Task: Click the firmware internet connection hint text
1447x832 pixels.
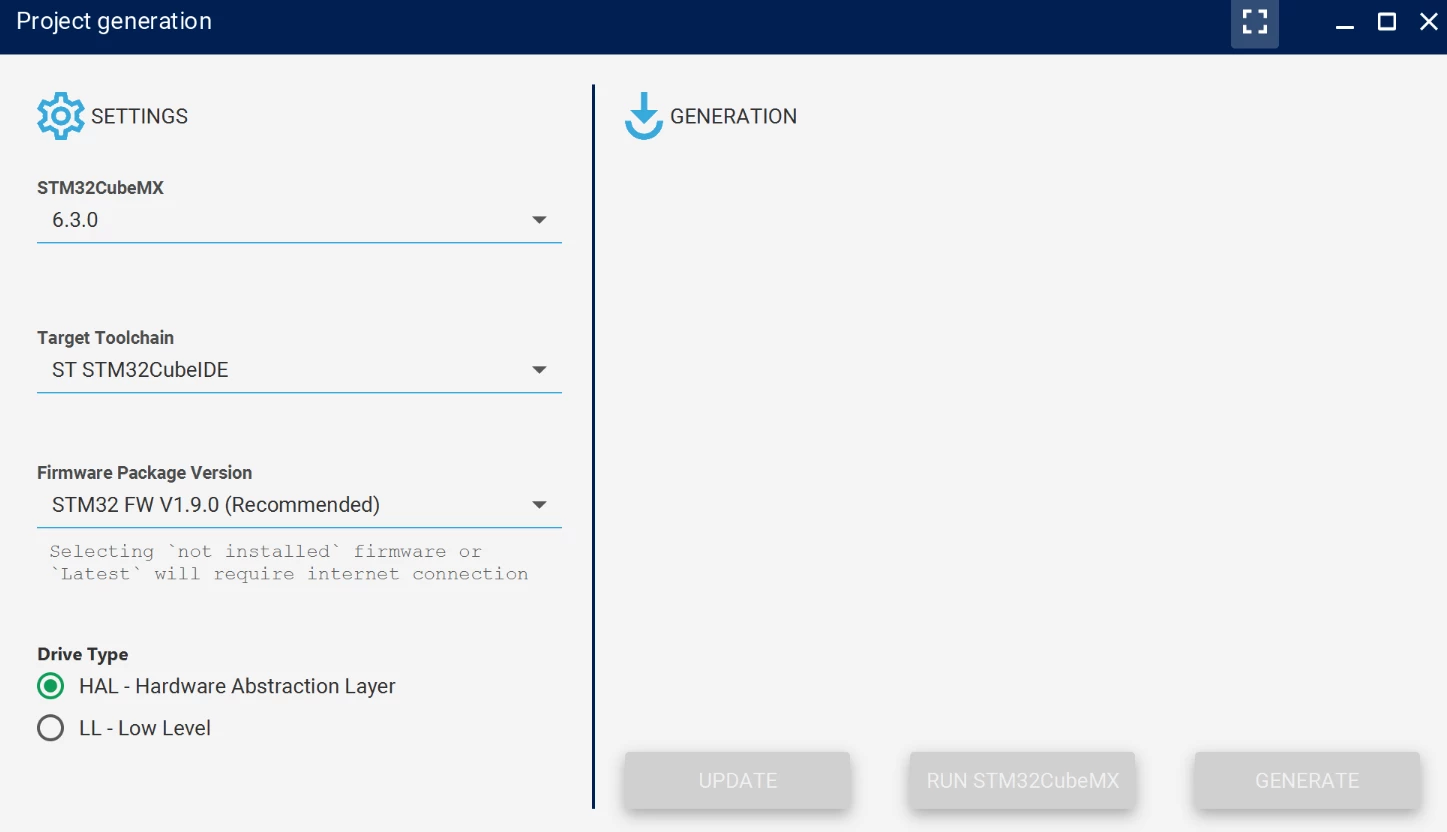Action: tap(289, 563)
